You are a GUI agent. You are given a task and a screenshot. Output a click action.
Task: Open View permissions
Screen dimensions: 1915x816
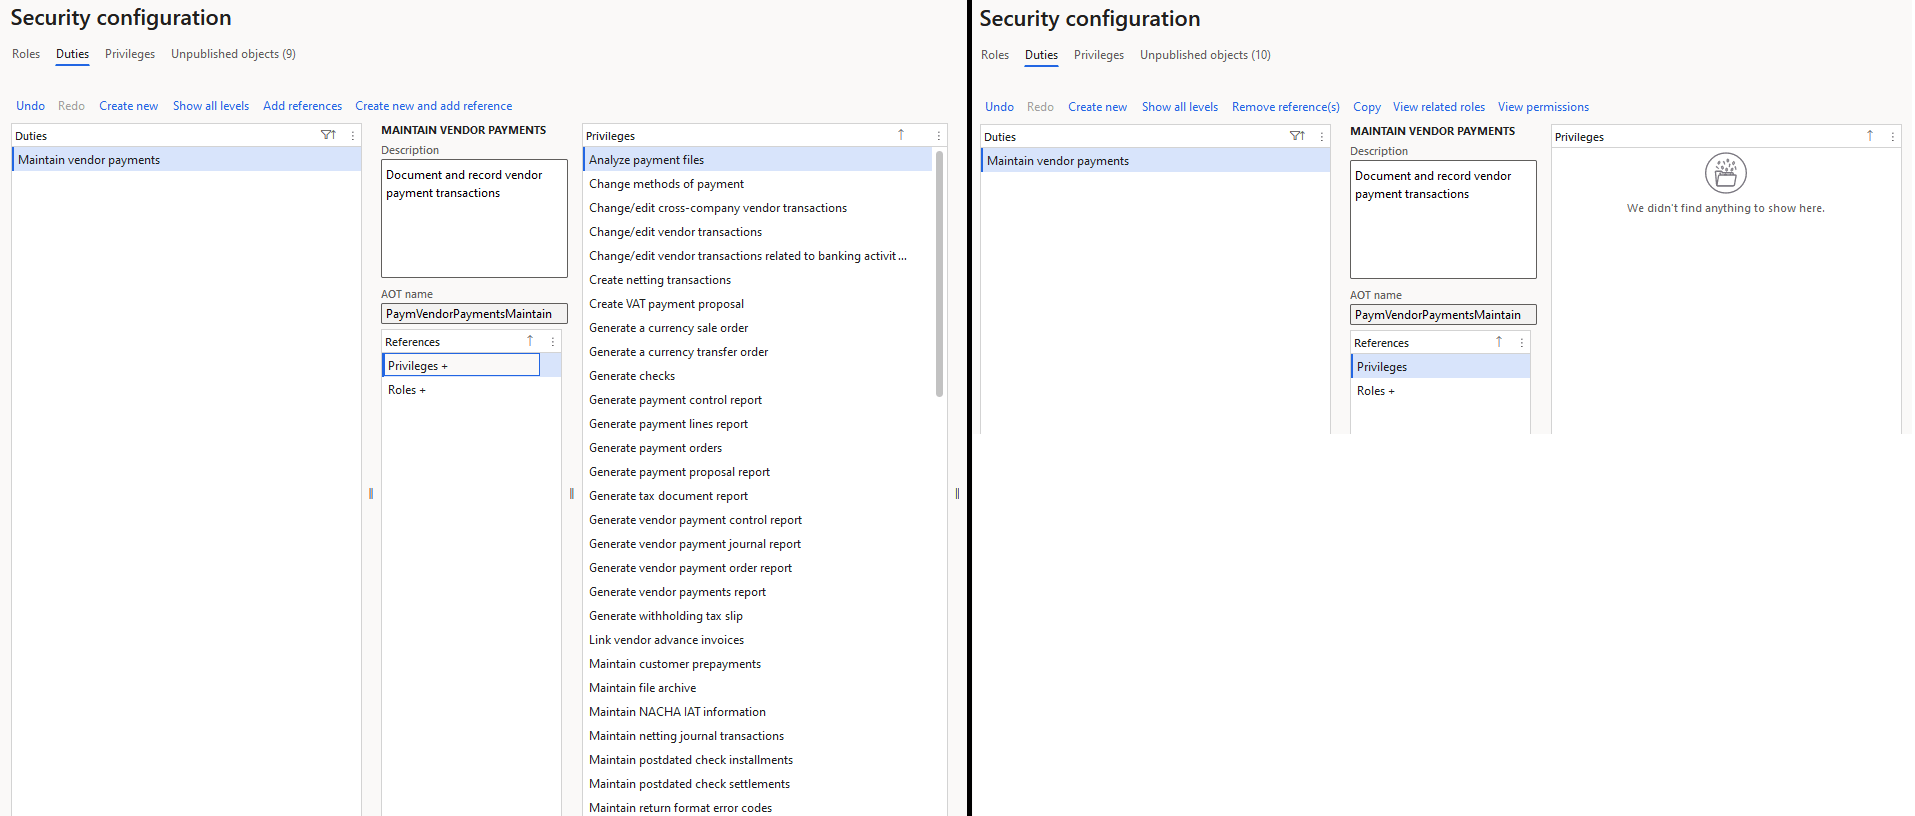click(x=1543, y=107)
